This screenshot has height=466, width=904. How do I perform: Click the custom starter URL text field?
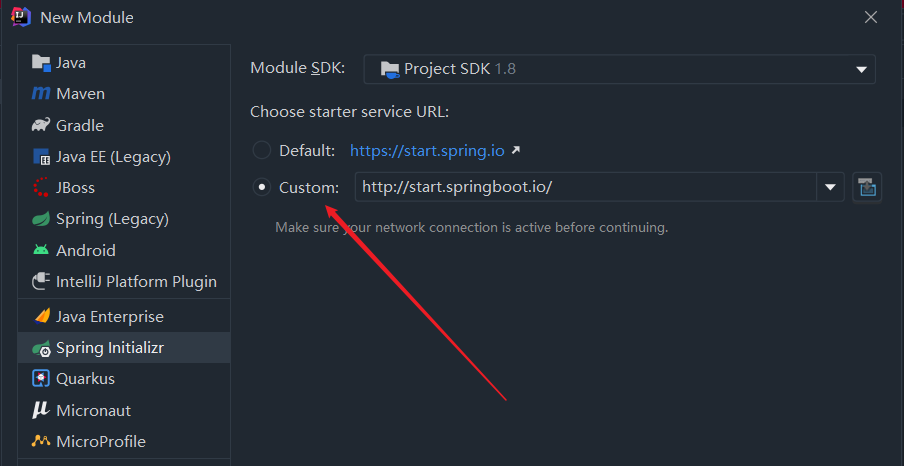(x=585, y=187)
